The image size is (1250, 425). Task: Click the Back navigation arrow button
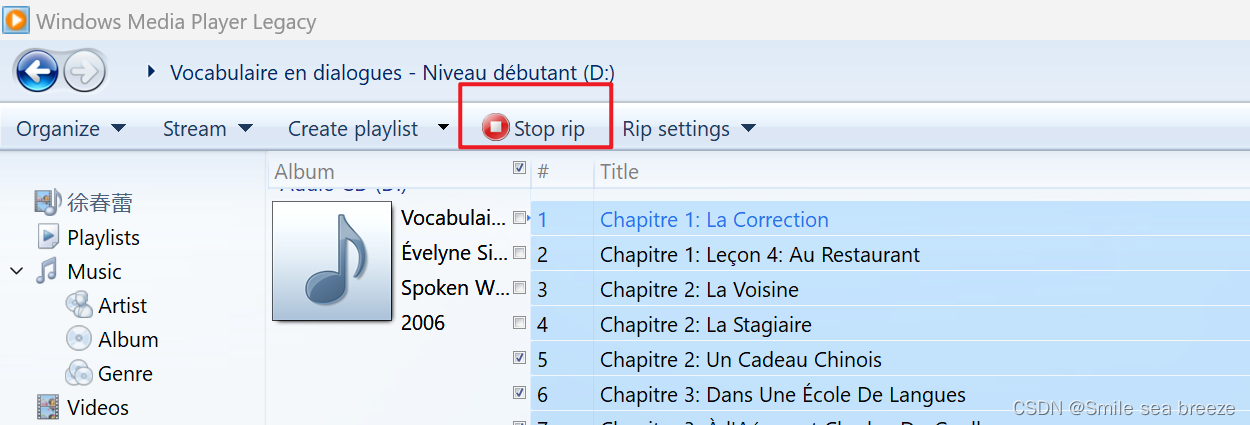click(x=38, y=72)
